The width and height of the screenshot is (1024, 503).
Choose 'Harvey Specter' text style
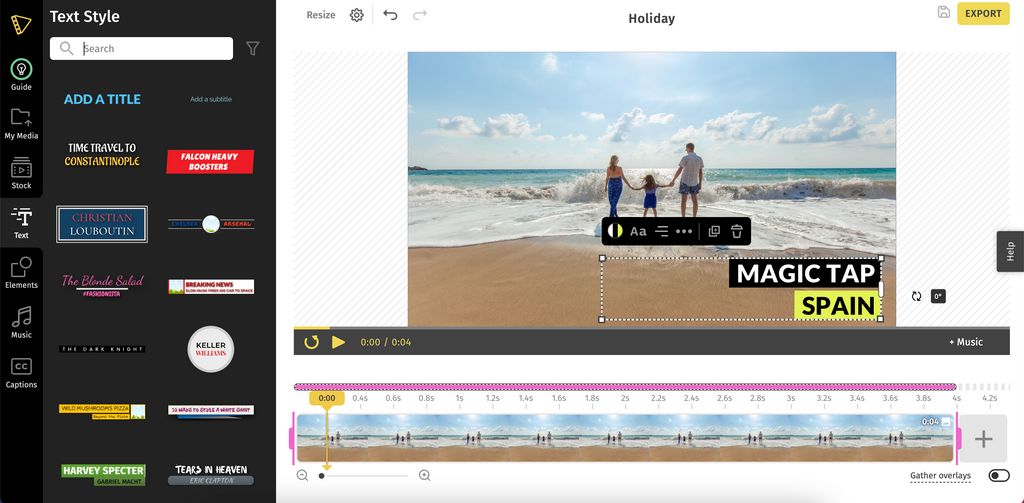(x=103, y=474)
